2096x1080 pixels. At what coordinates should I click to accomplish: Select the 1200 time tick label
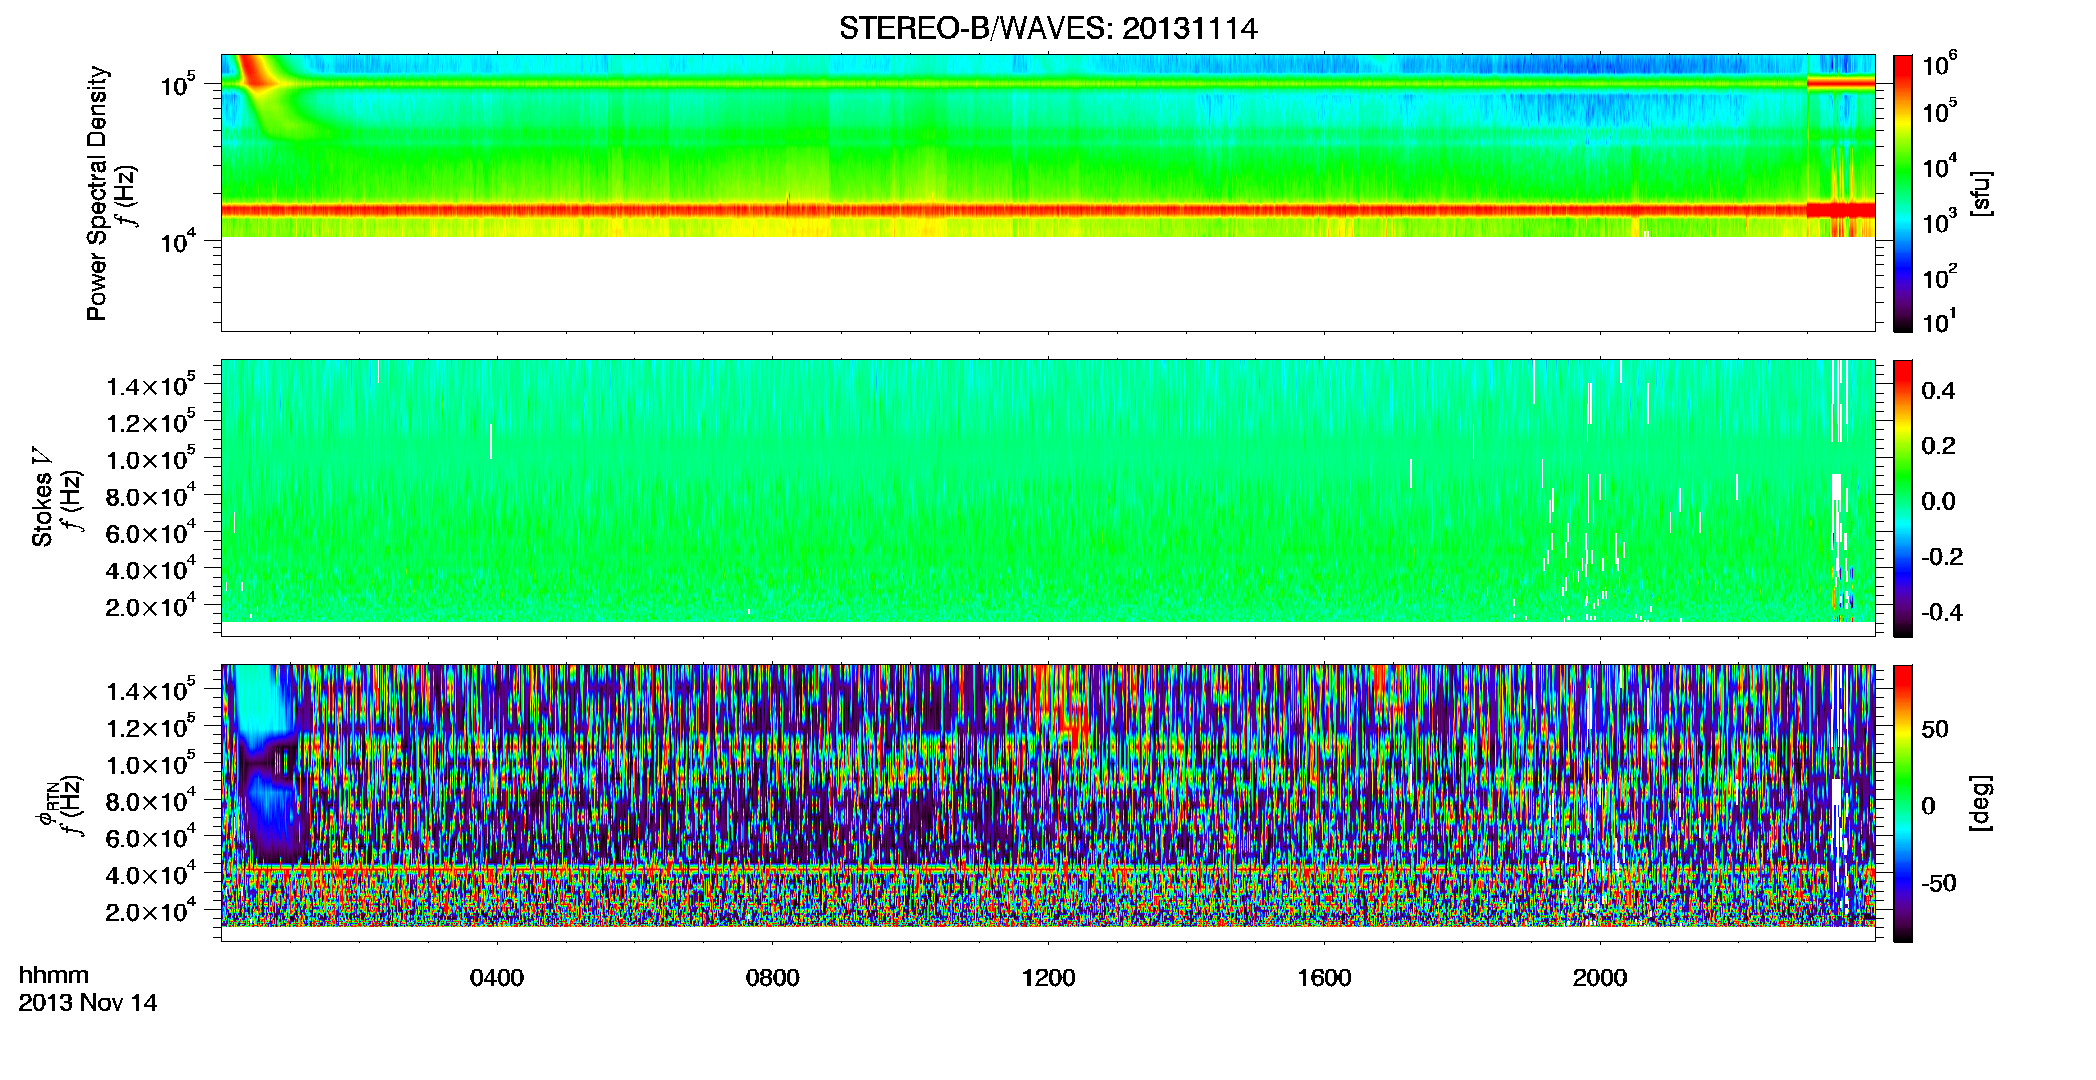pyautogui.click(x=1048, y=978)
